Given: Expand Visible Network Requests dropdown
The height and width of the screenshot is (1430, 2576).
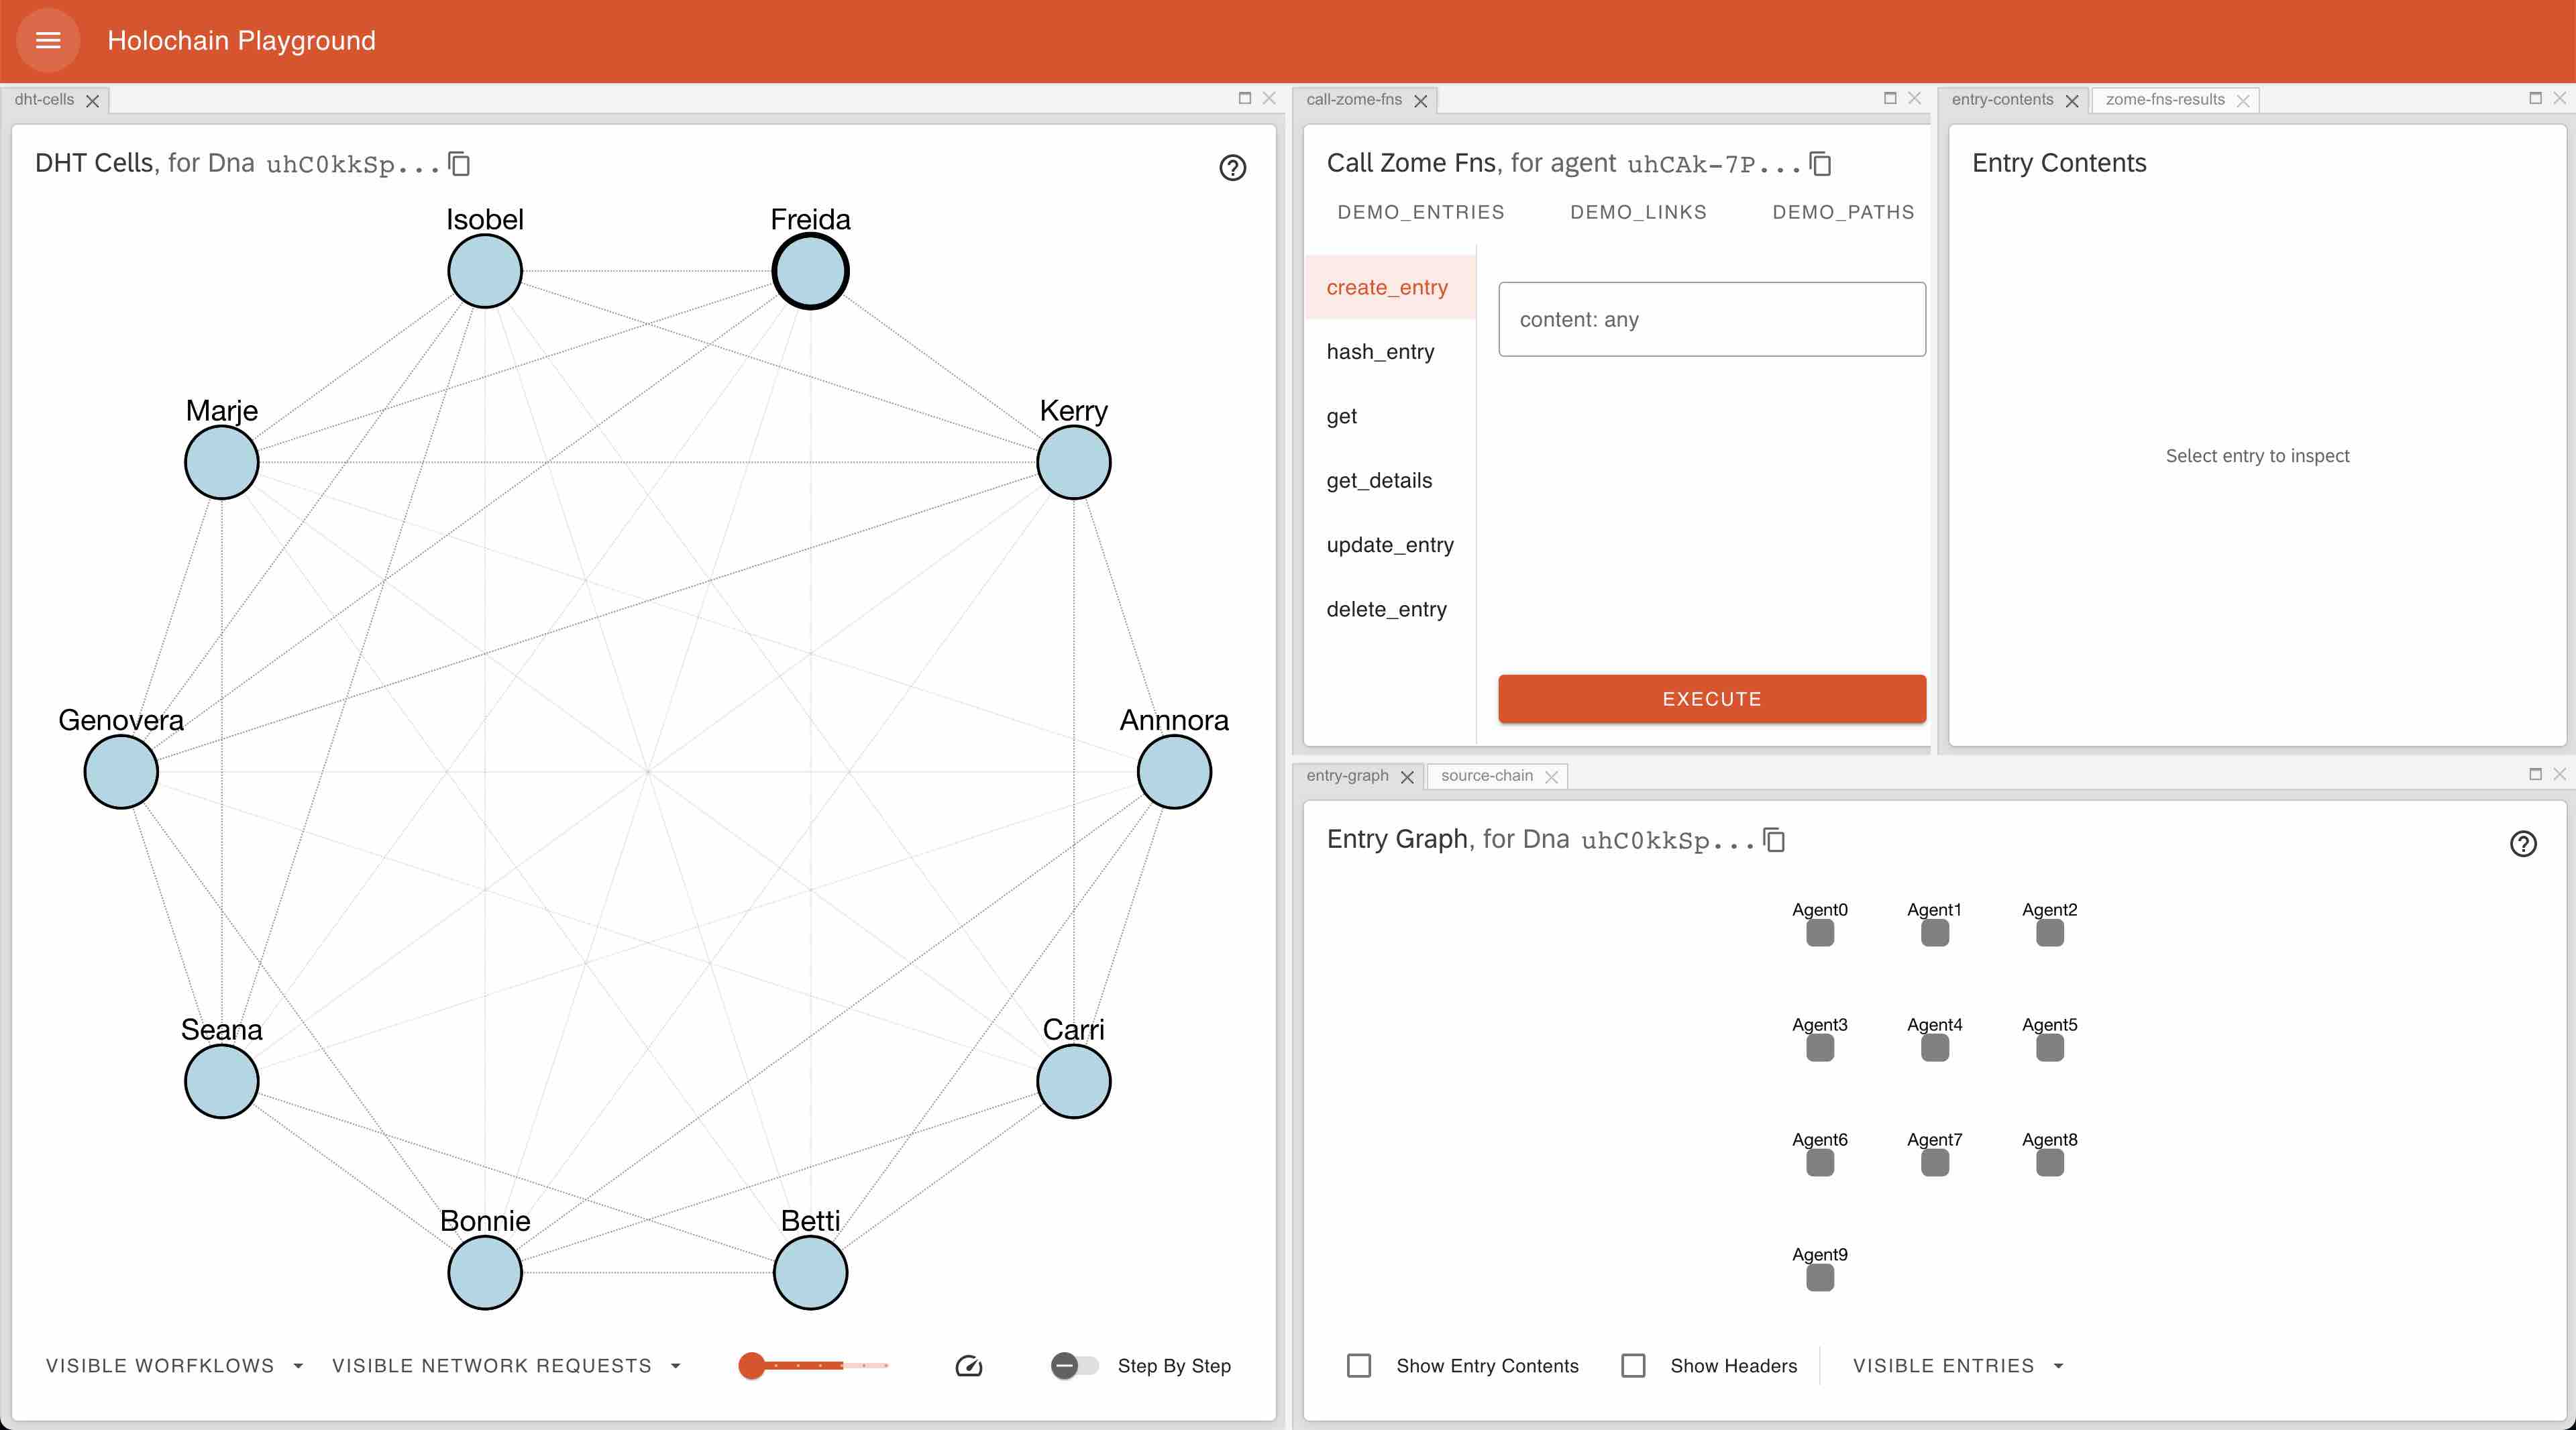Looking at the screenshot, I should coord(506,1365).
